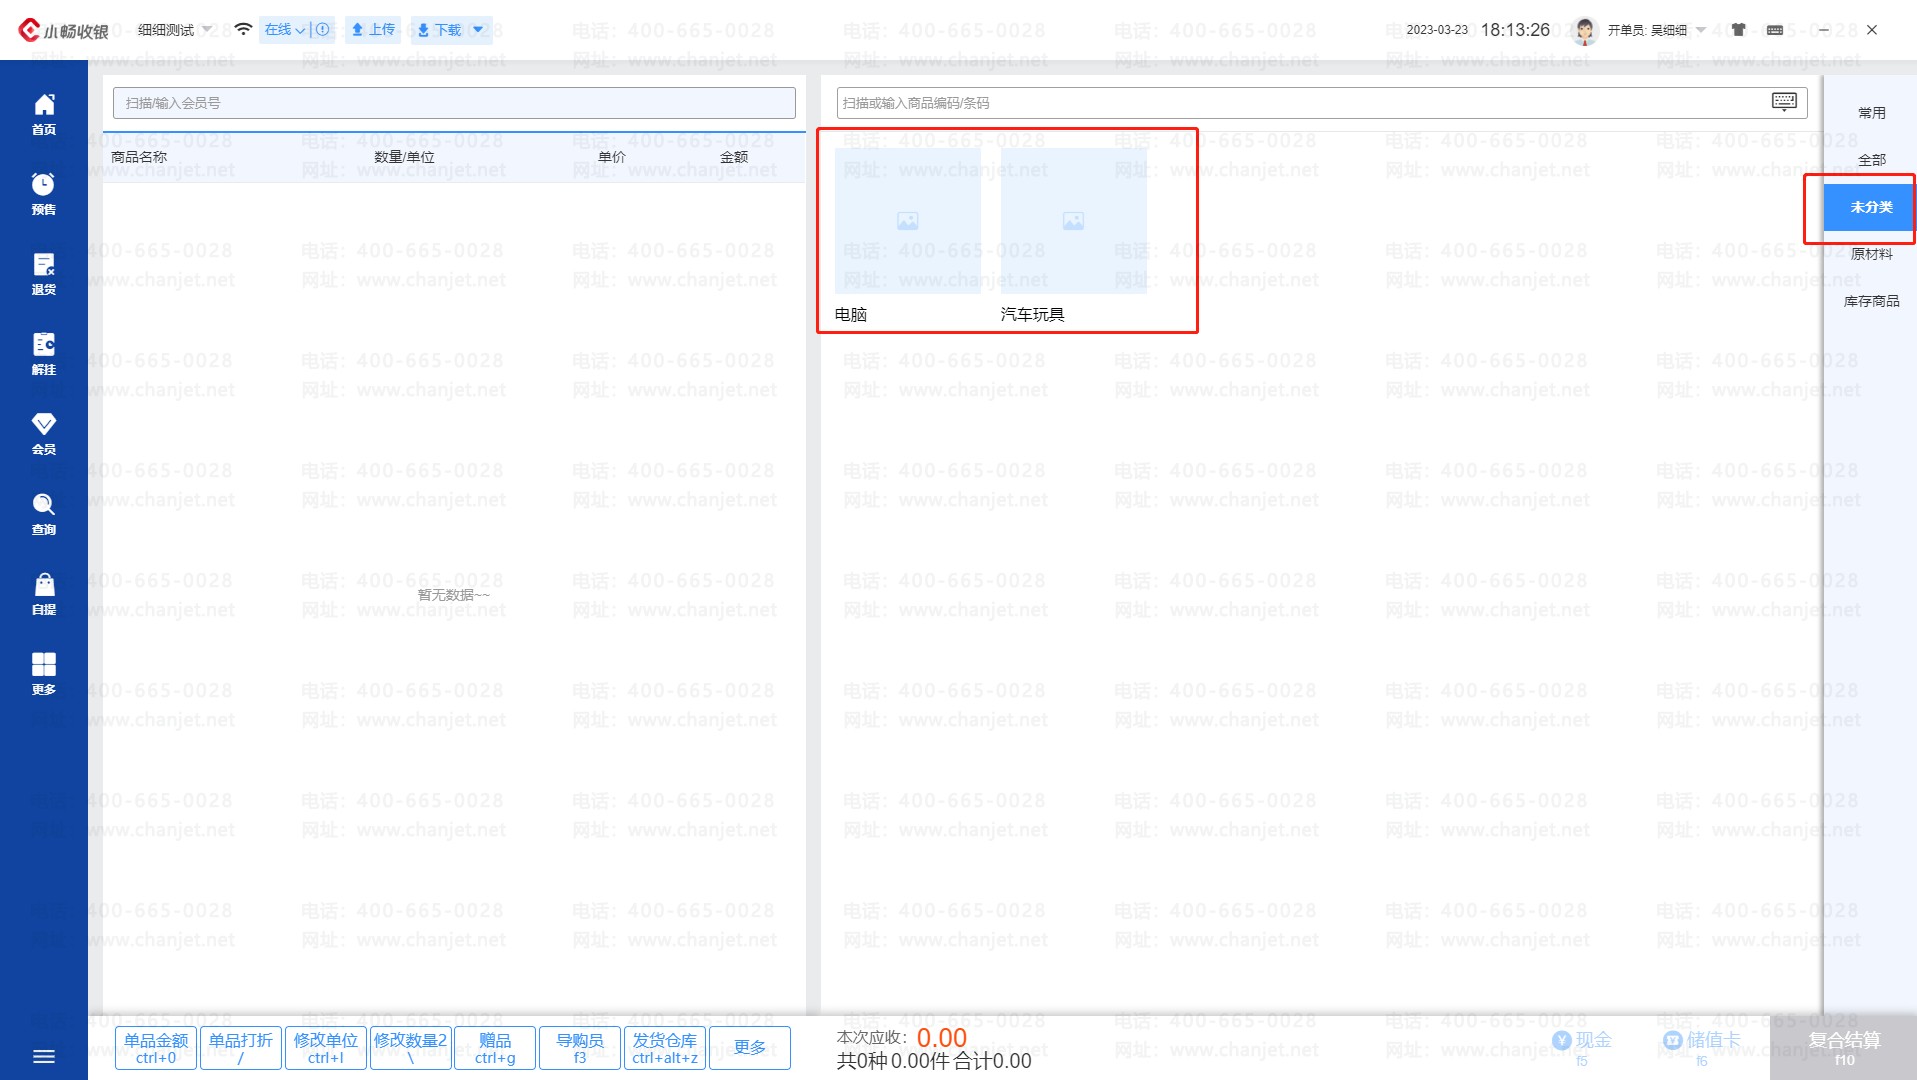Click the 18:13:26 clock display
Screen dimensions: 1917x1080
(x=1515, y=30)
